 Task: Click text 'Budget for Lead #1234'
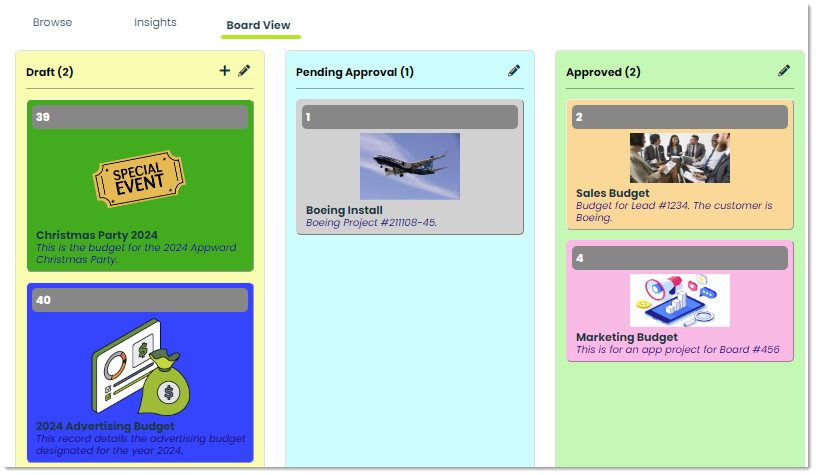click(x=631, y=206)
